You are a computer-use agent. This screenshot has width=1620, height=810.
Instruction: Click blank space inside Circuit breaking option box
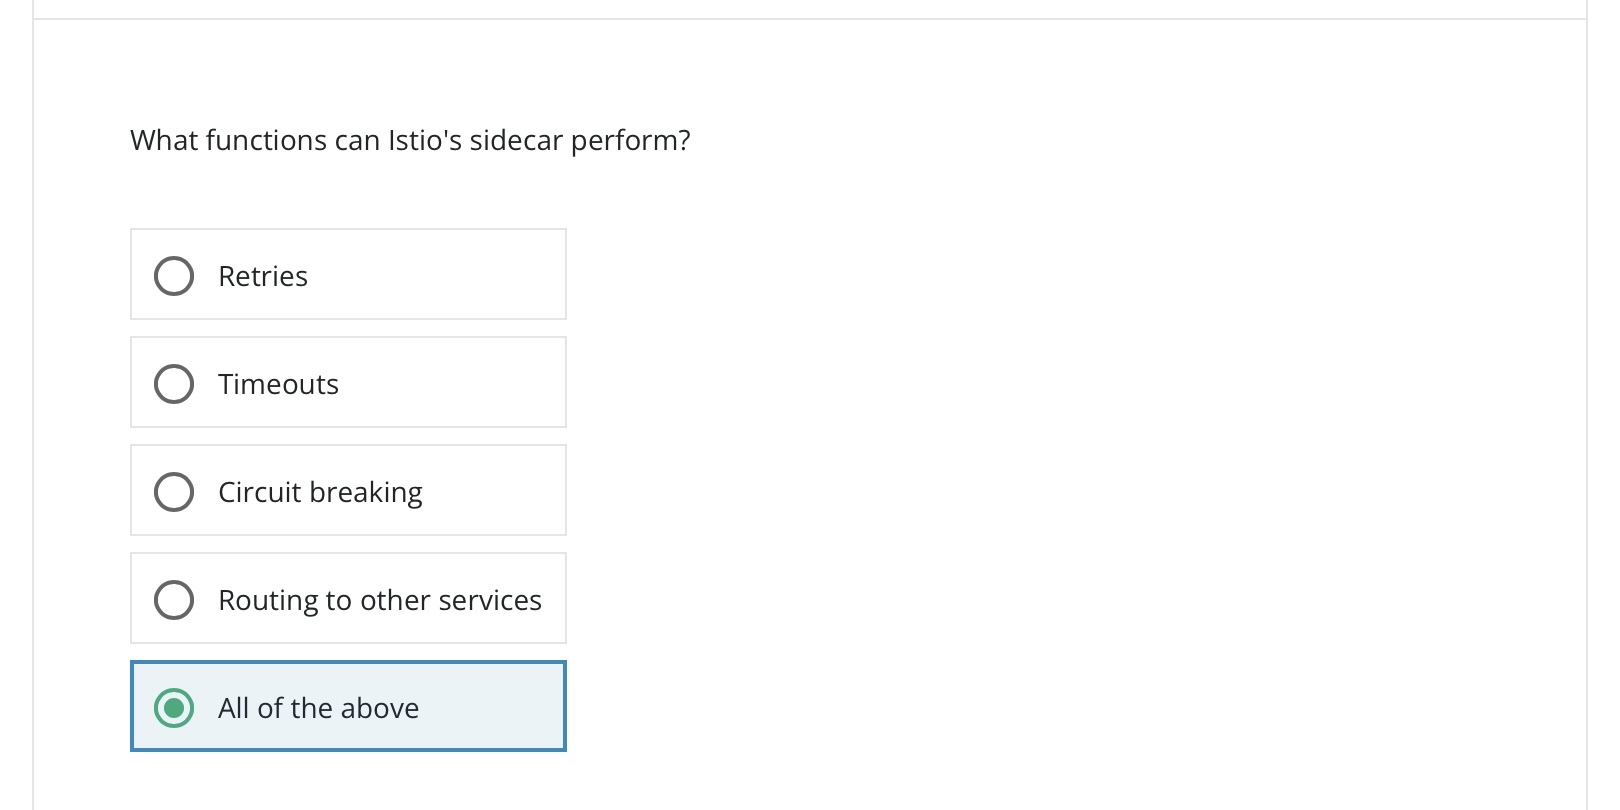495,491
